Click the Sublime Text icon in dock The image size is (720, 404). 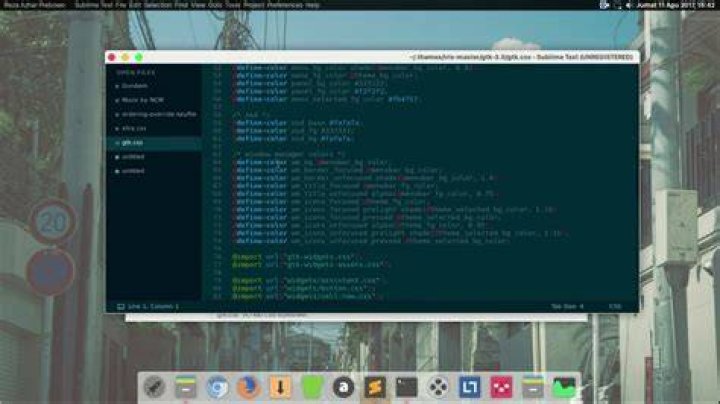(x=375, y=387)
